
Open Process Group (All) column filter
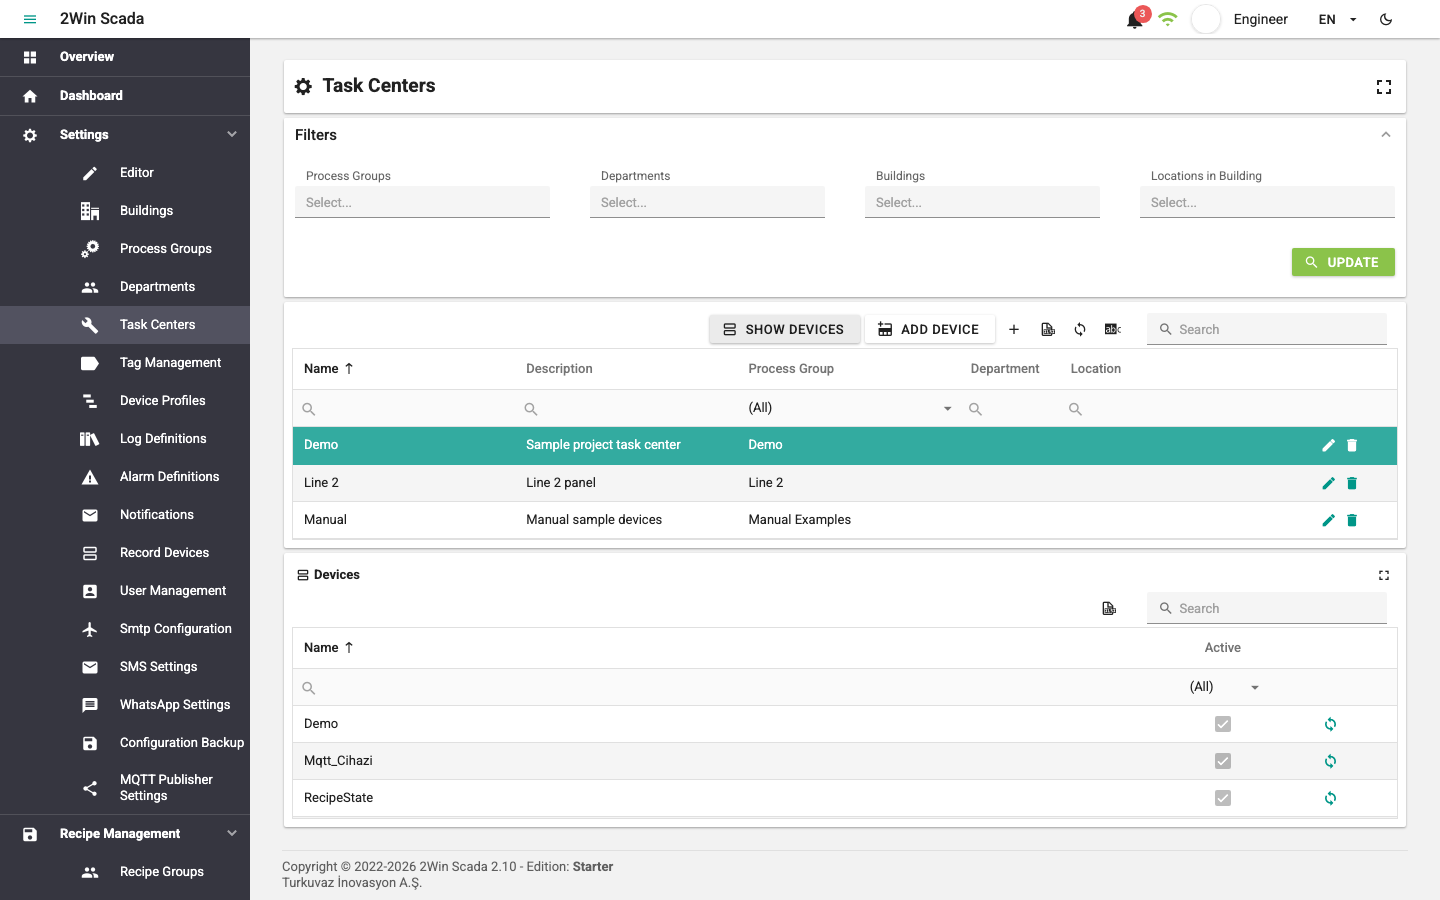click(850, 408)
